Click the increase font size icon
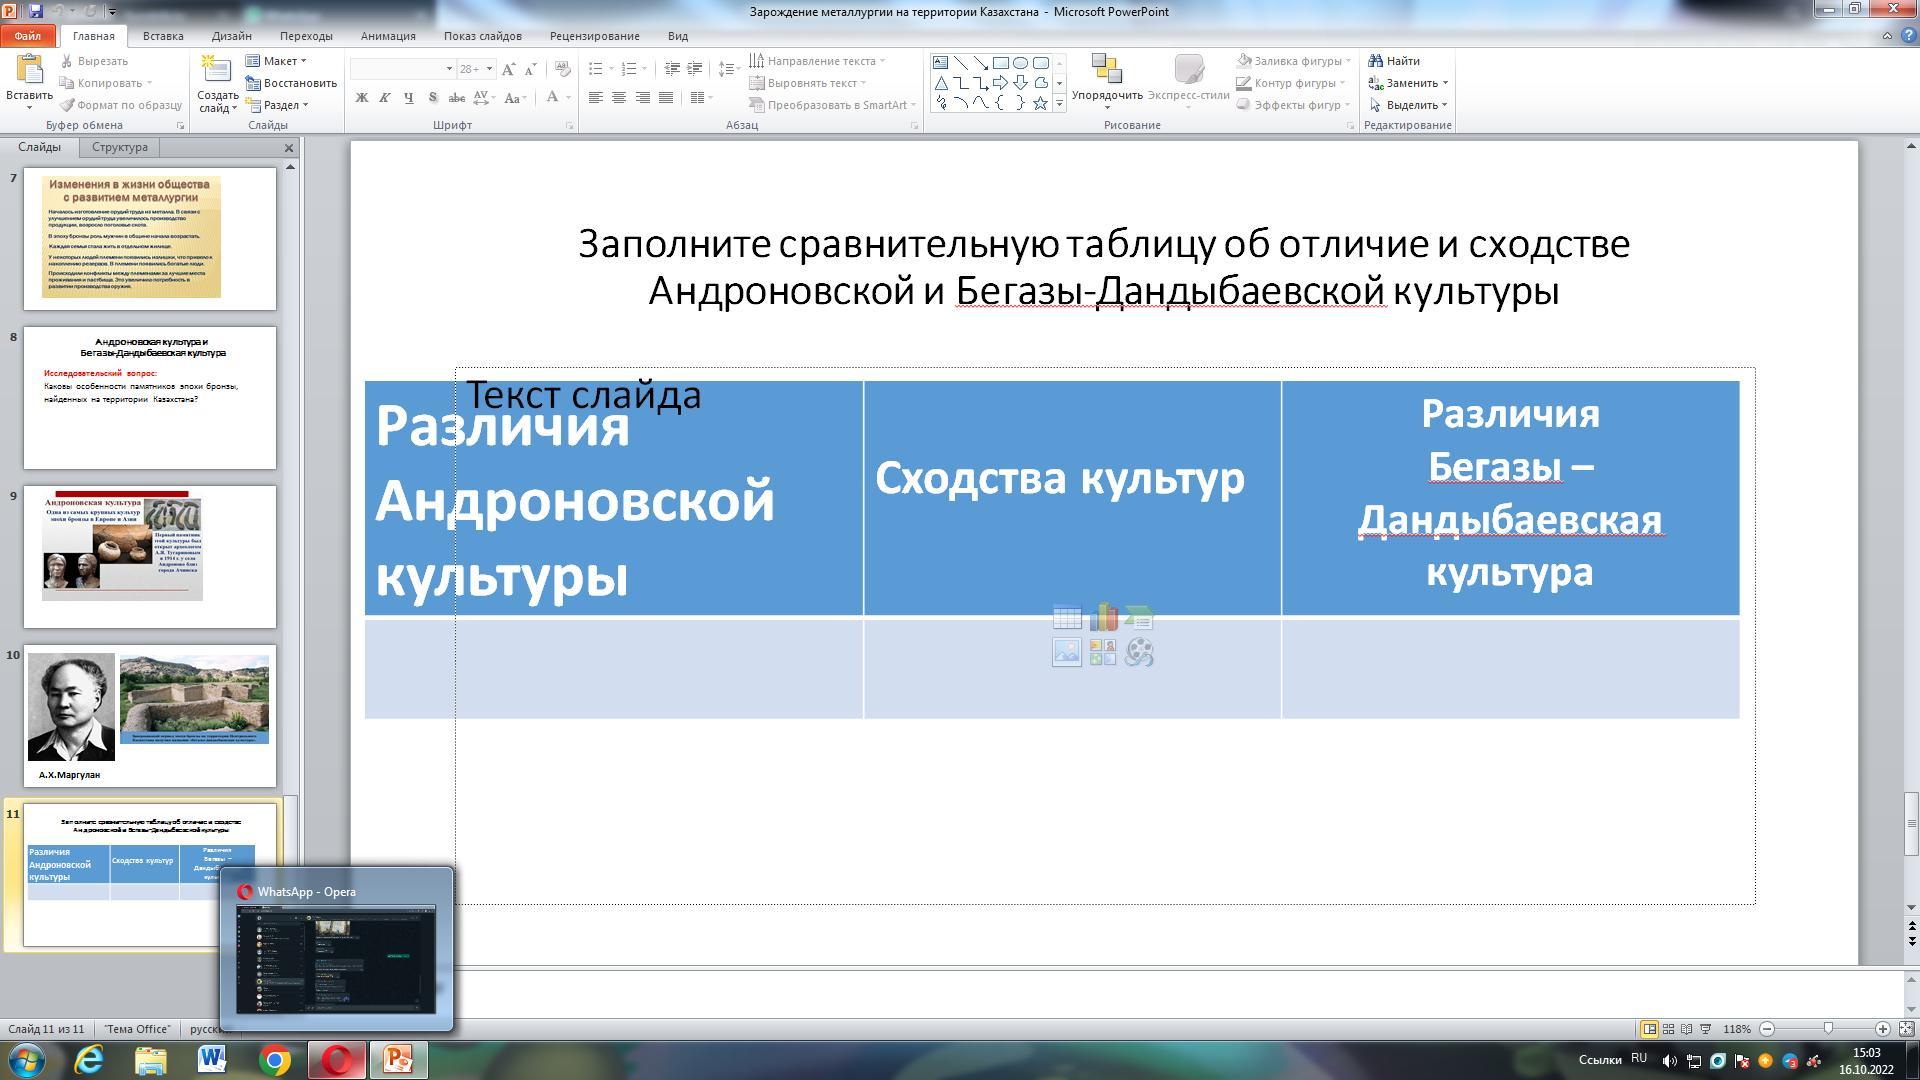Viewport: 1920px width, 1080px height. 509,69
